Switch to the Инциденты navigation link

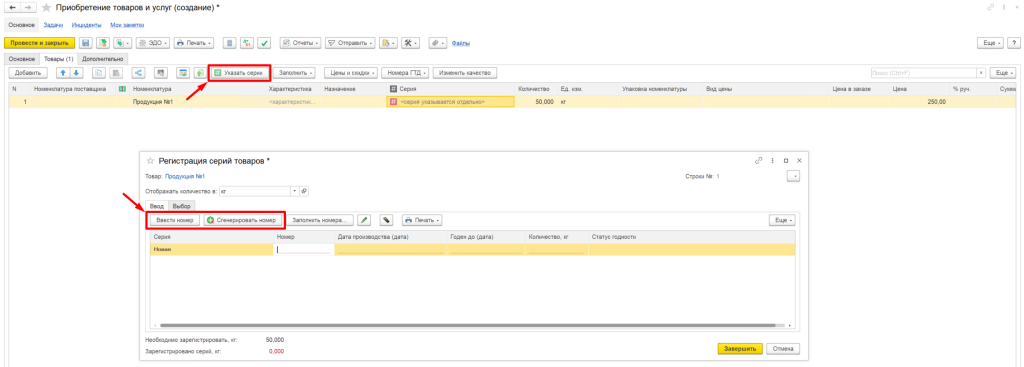(86, 25)
